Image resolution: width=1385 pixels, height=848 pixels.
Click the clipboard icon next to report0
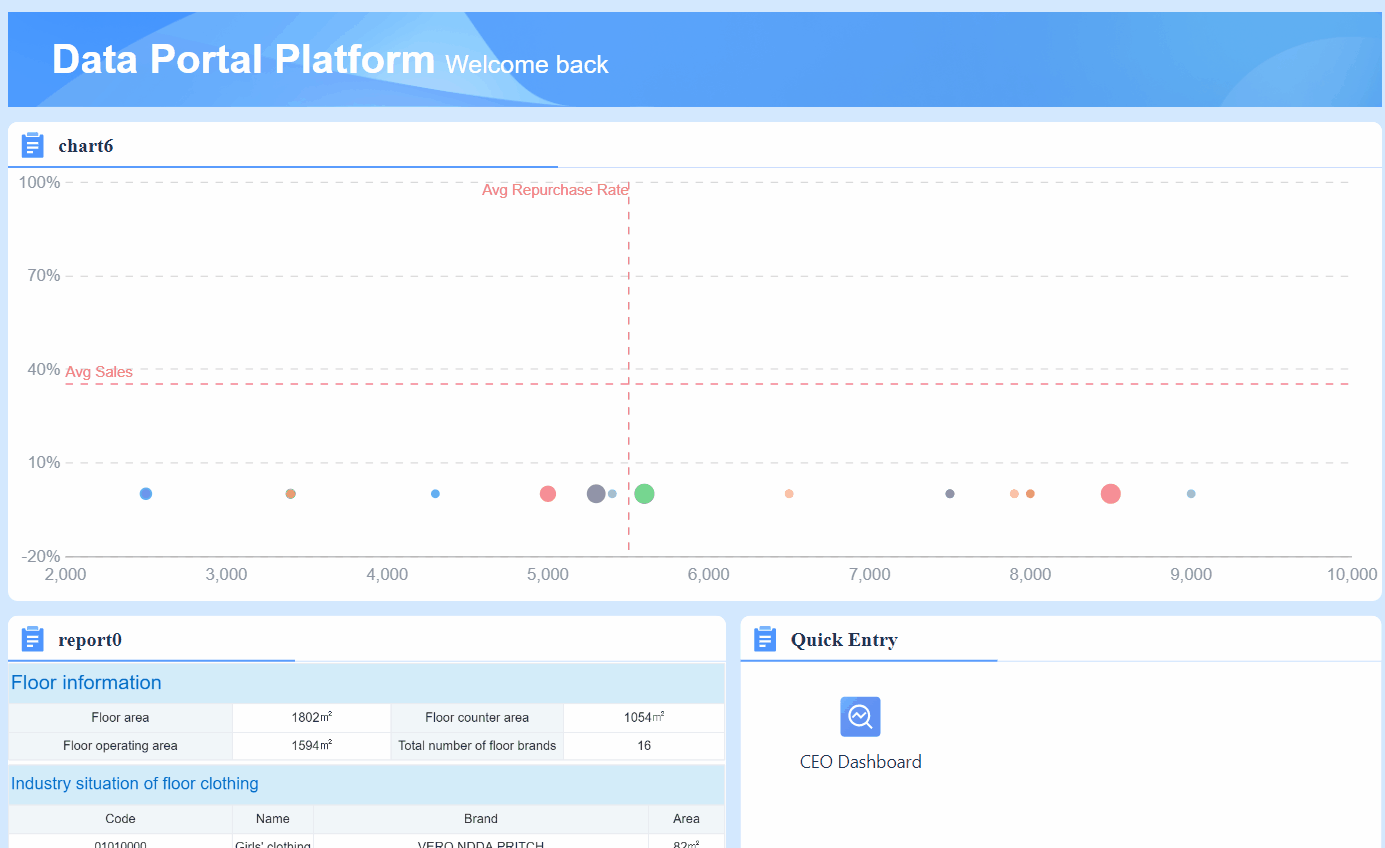pyautogui.click(x=32, y=639)
